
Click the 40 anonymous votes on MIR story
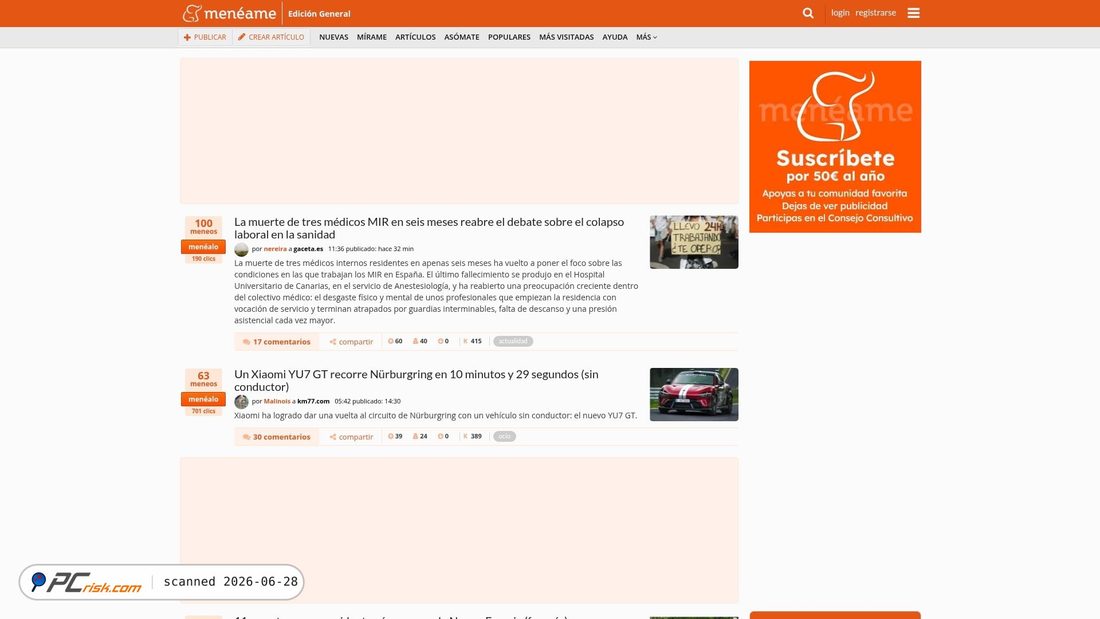420,341
